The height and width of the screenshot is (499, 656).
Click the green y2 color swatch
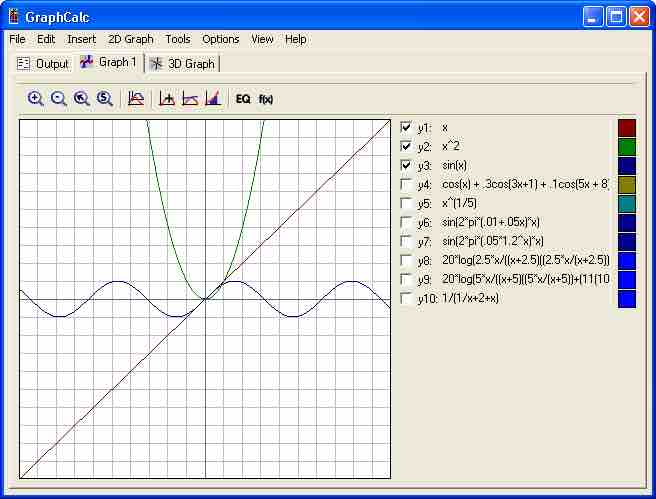[x=627, y=147]
